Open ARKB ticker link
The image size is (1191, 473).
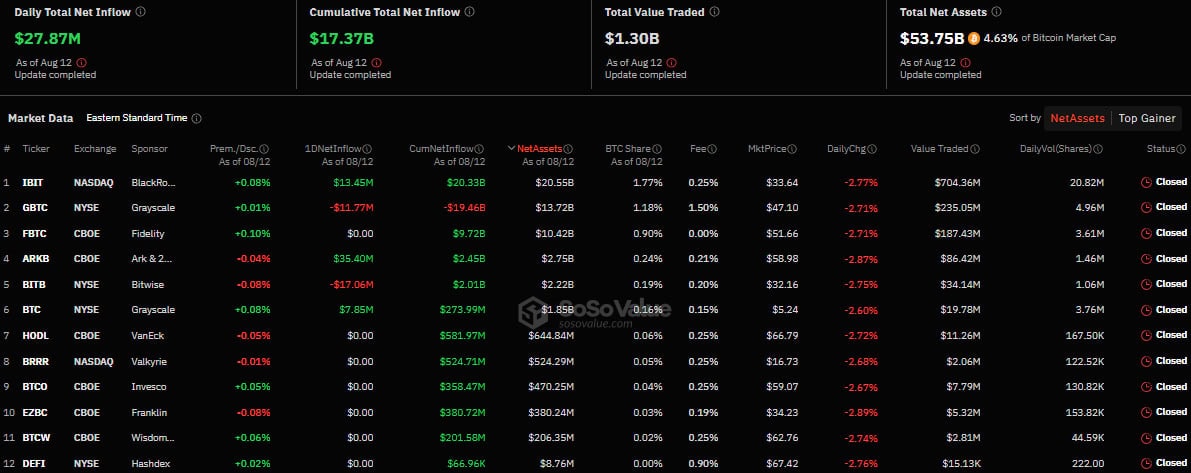tap(35, 259)
